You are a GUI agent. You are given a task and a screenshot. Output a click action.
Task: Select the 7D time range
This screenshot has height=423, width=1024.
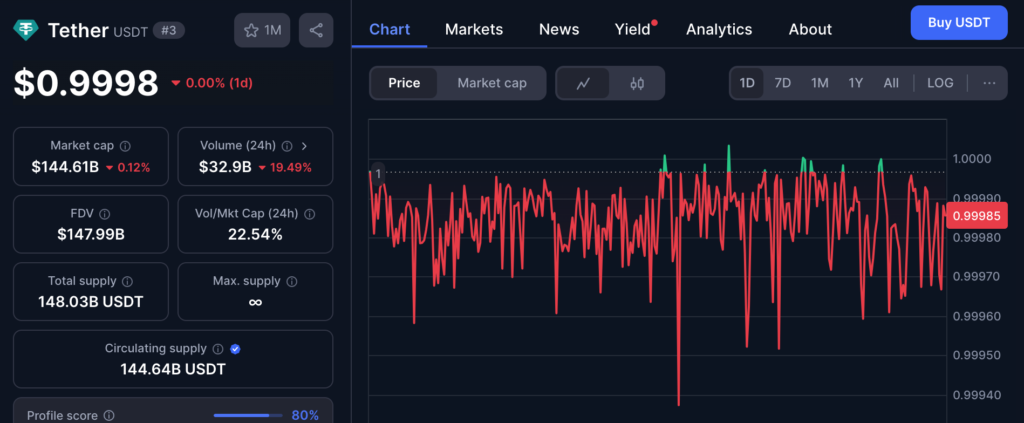(x=783, y=83)
